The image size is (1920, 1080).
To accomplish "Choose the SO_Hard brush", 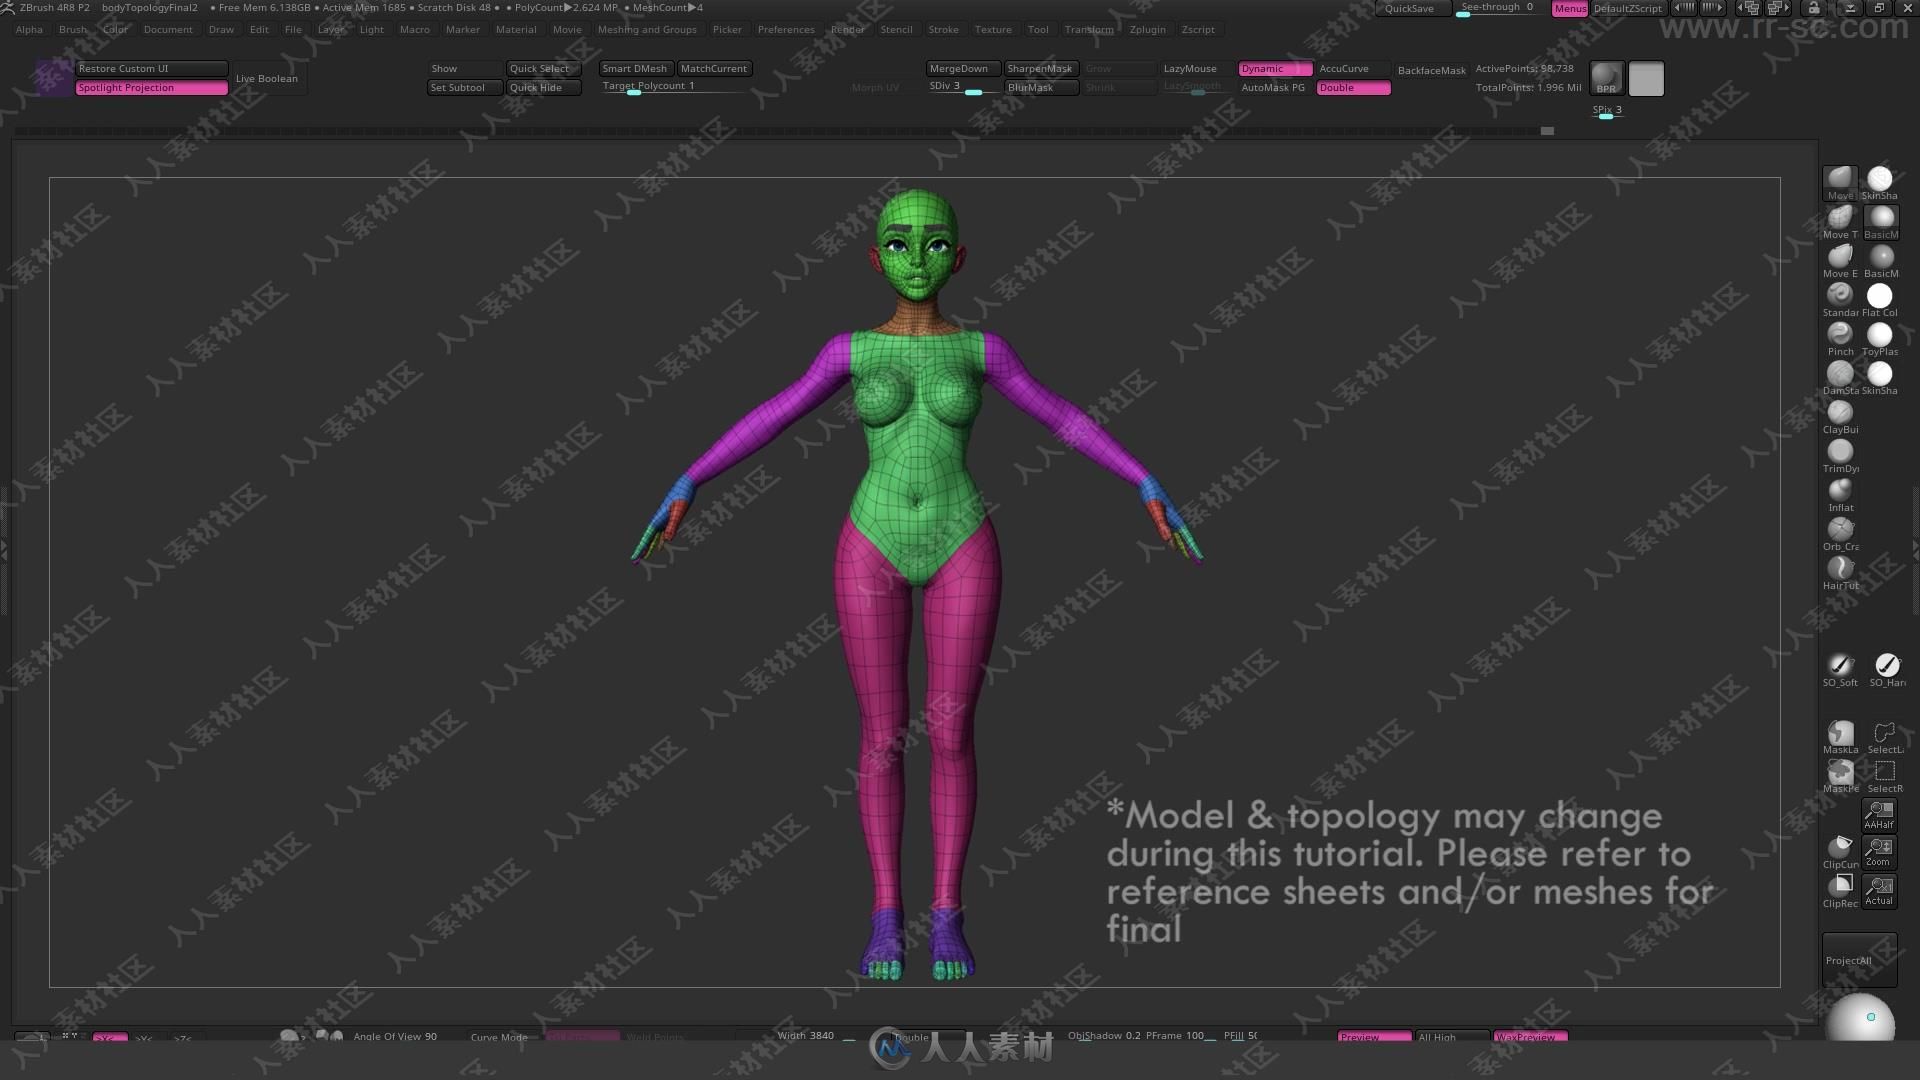I will pos(1887,669).
